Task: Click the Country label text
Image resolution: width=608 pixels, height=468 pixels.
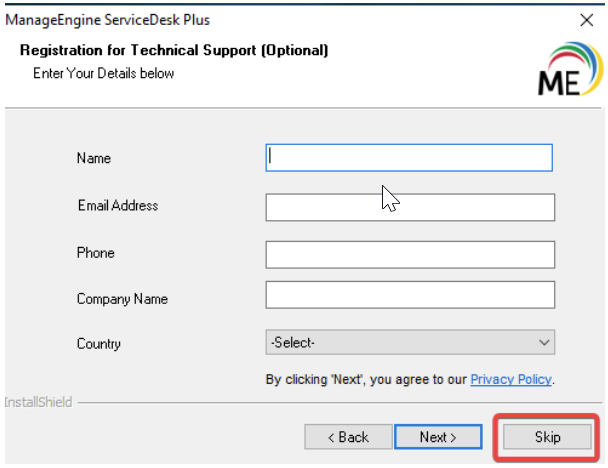Action: [99, 344]
